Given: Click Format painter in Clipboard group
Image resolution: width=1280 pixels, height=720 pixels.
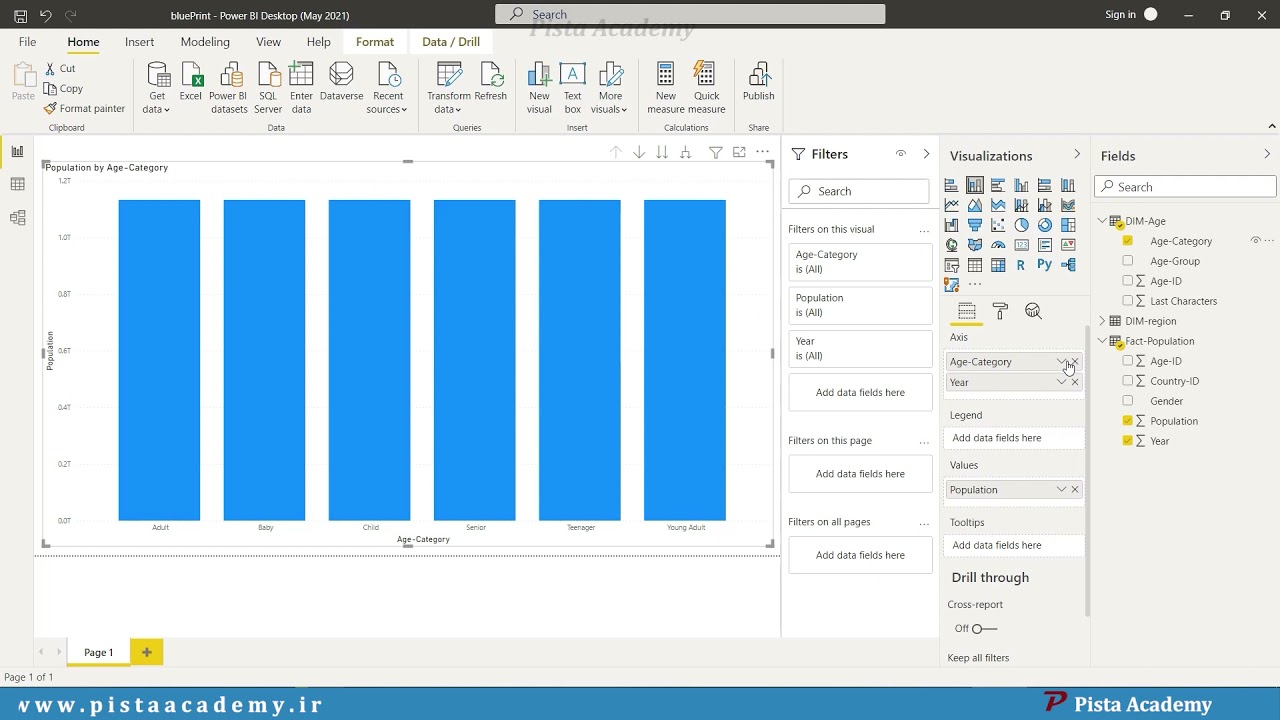Looking at the screenshot, I should 85,108.
